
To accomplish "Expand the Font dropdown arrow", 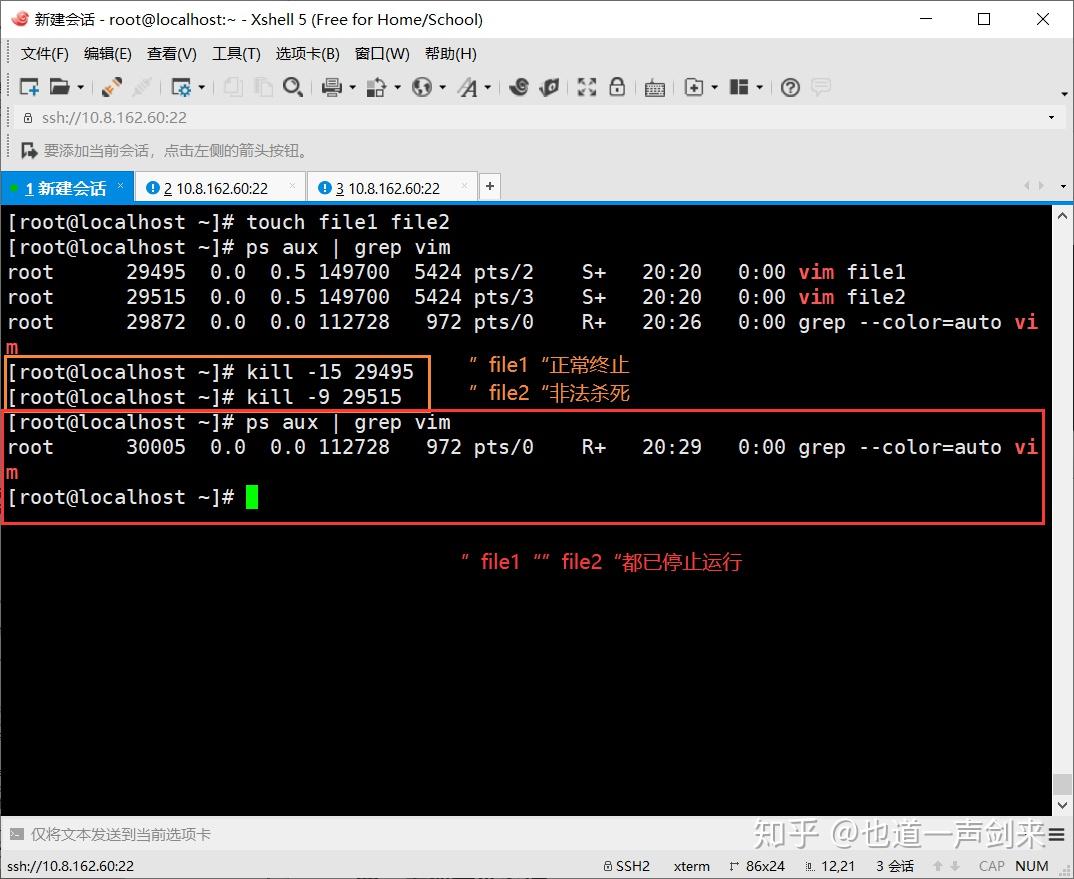I will (488, 87).
